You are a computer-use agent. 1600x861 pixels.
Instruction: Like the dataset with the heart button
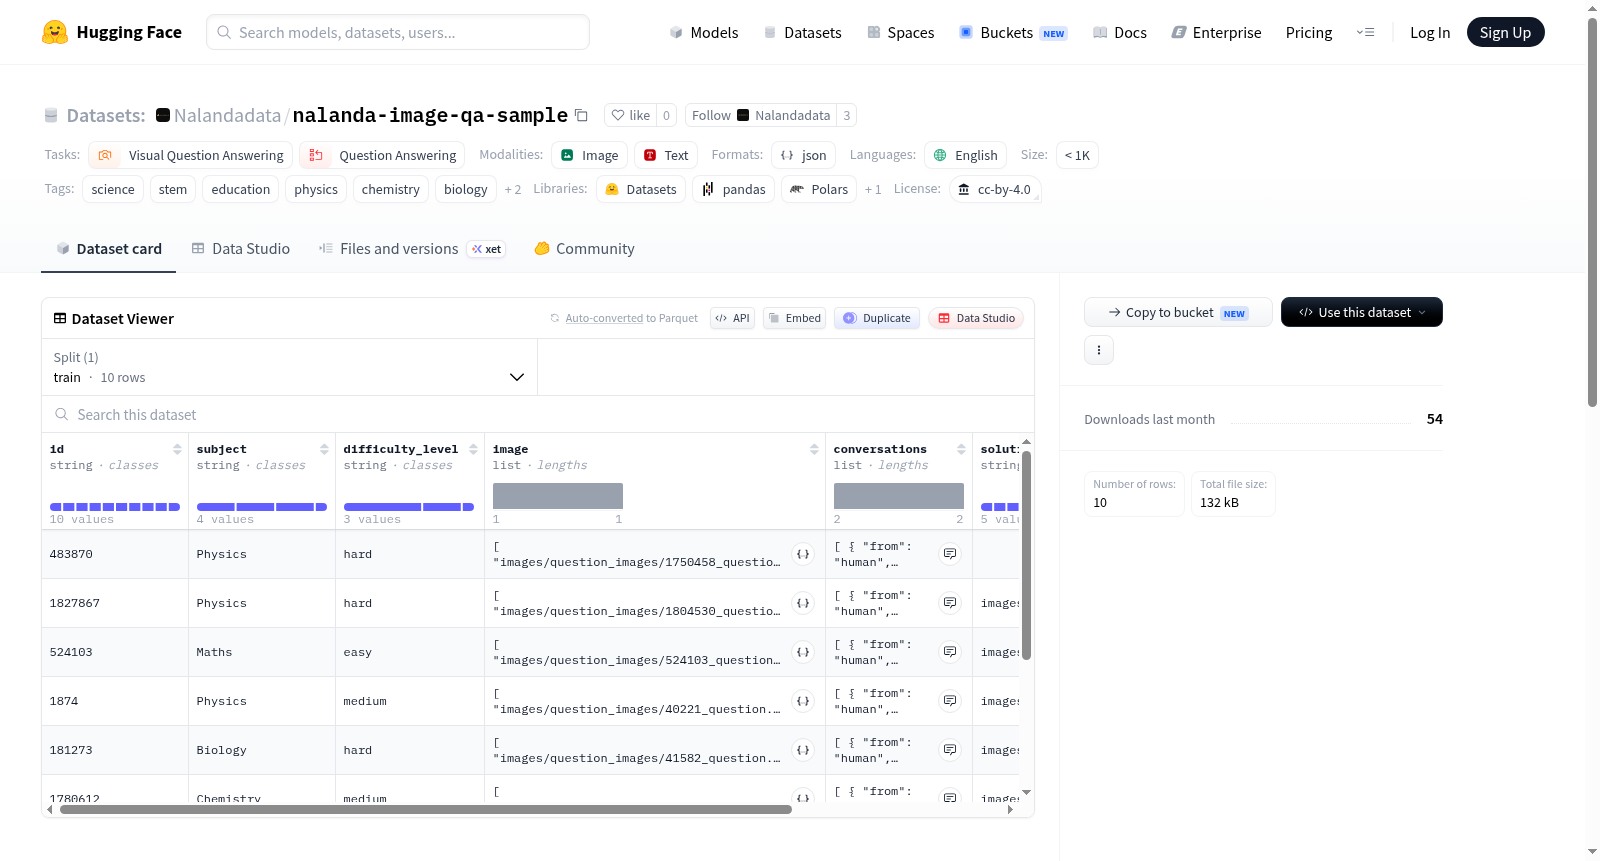tap(631, 115)
